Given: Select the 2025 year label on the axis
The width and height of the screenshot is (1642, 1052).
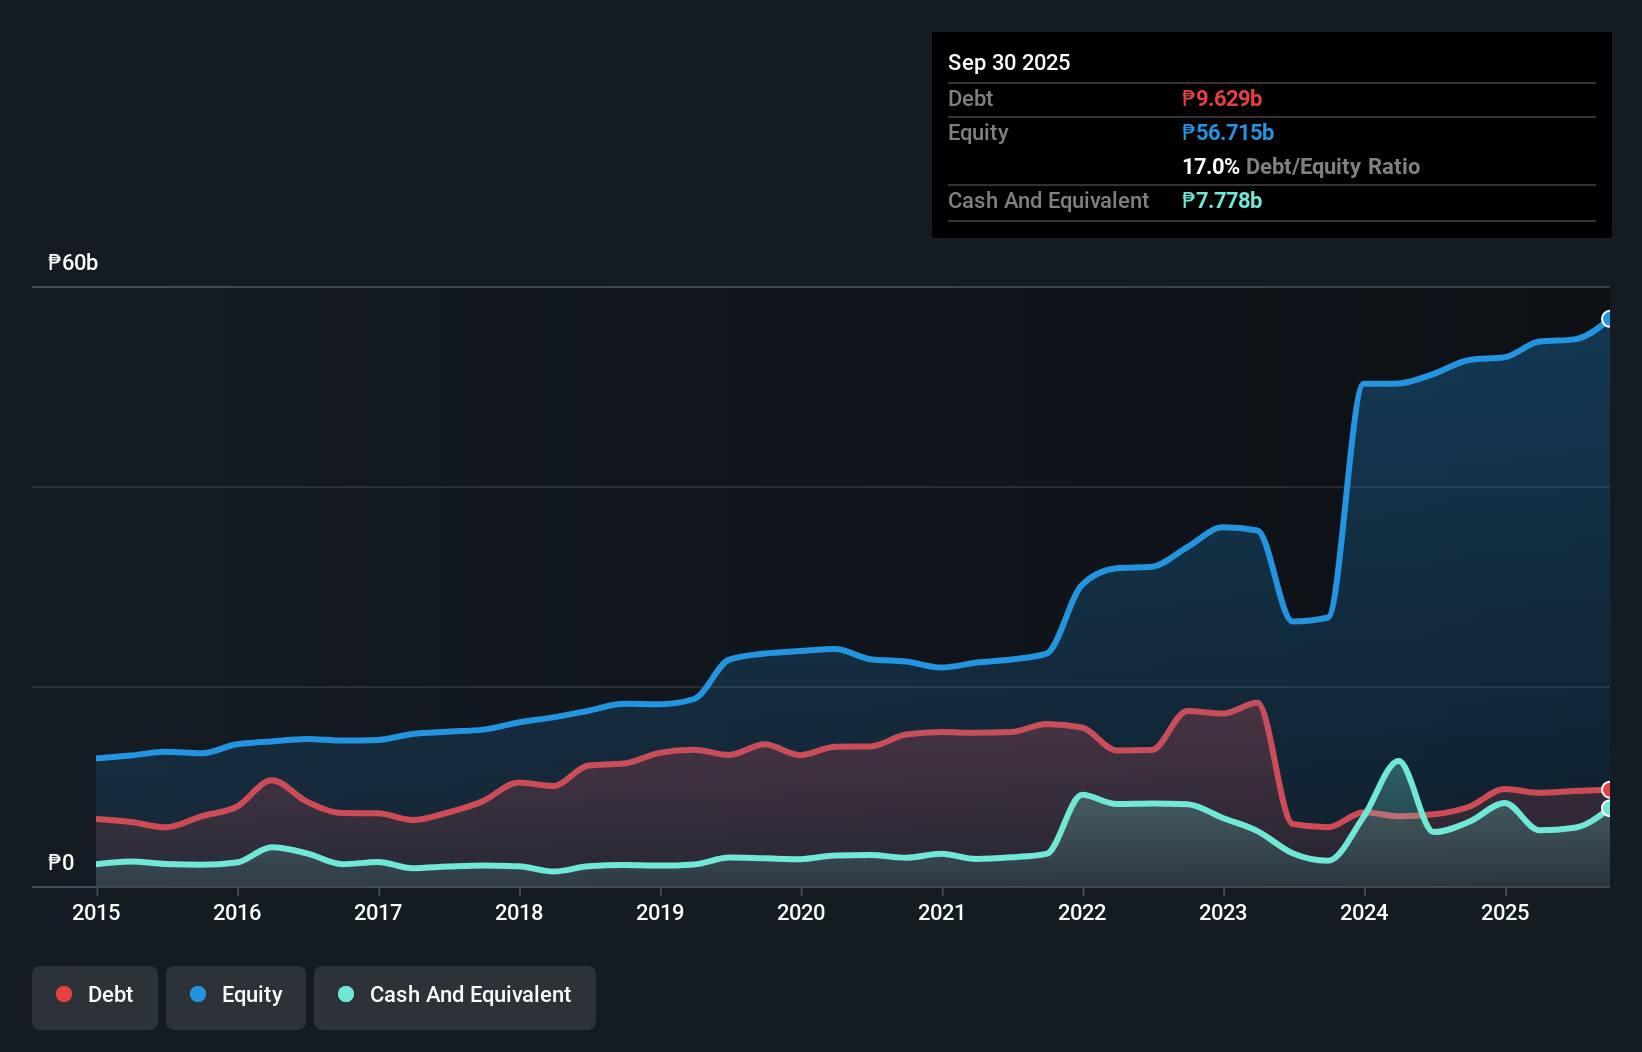Looking at the screenshot, I should (x=1506, y=913).
